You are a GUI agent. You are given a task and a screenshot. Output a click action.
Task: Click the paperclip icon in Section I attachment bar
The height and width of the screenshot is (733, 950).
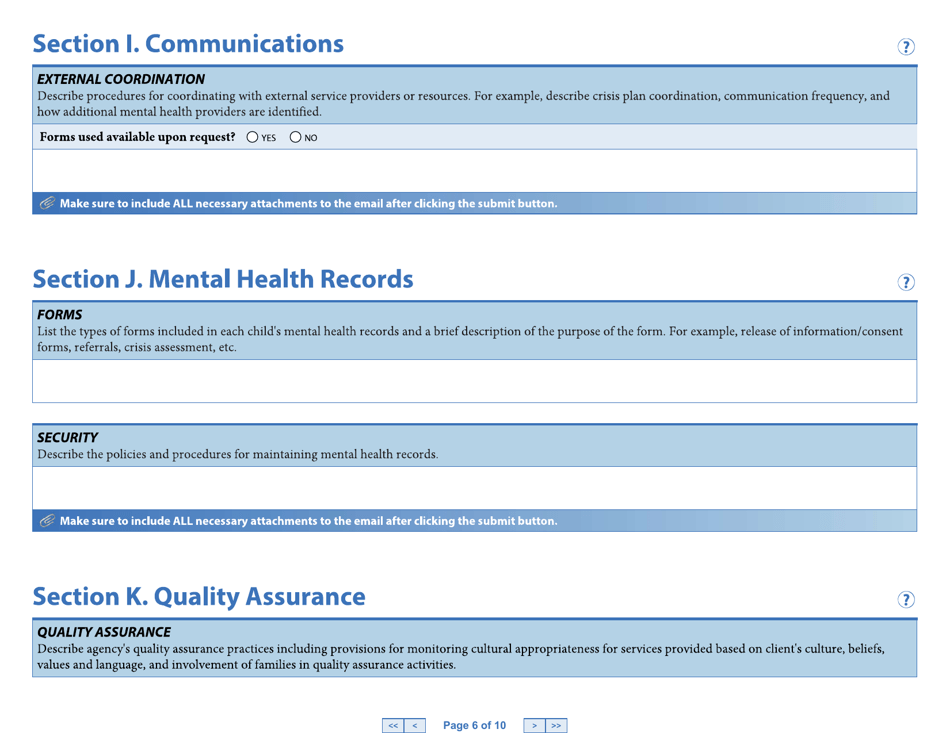pos(48,203)
